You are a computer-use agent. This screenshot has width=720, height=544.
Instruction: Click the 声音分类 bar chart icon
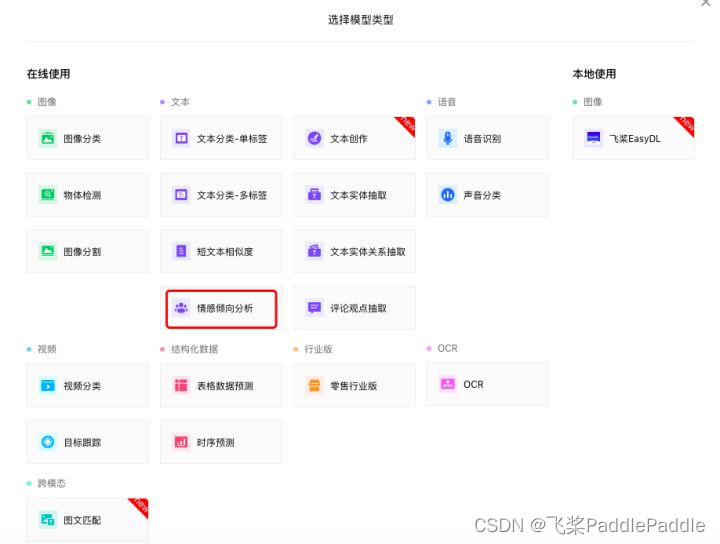coord(448,195)
